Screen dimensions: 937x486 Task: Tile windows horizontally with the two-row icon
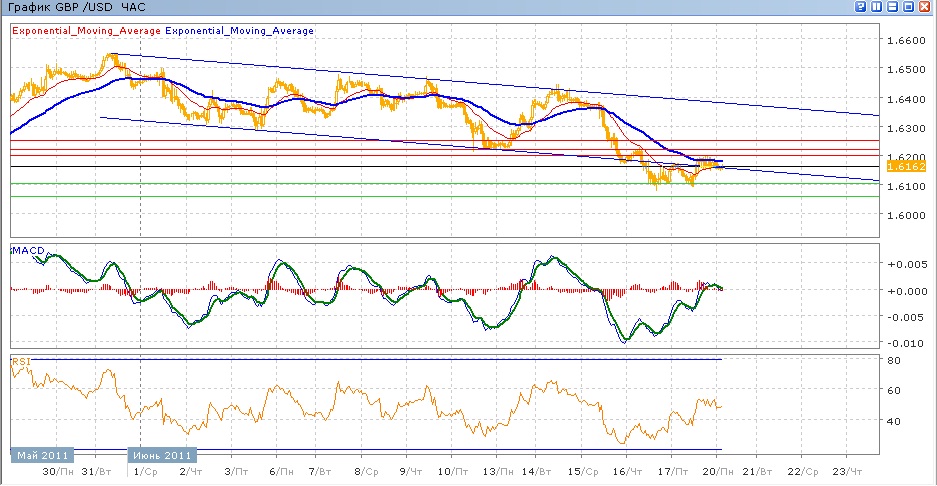click(x=893, y=7)
